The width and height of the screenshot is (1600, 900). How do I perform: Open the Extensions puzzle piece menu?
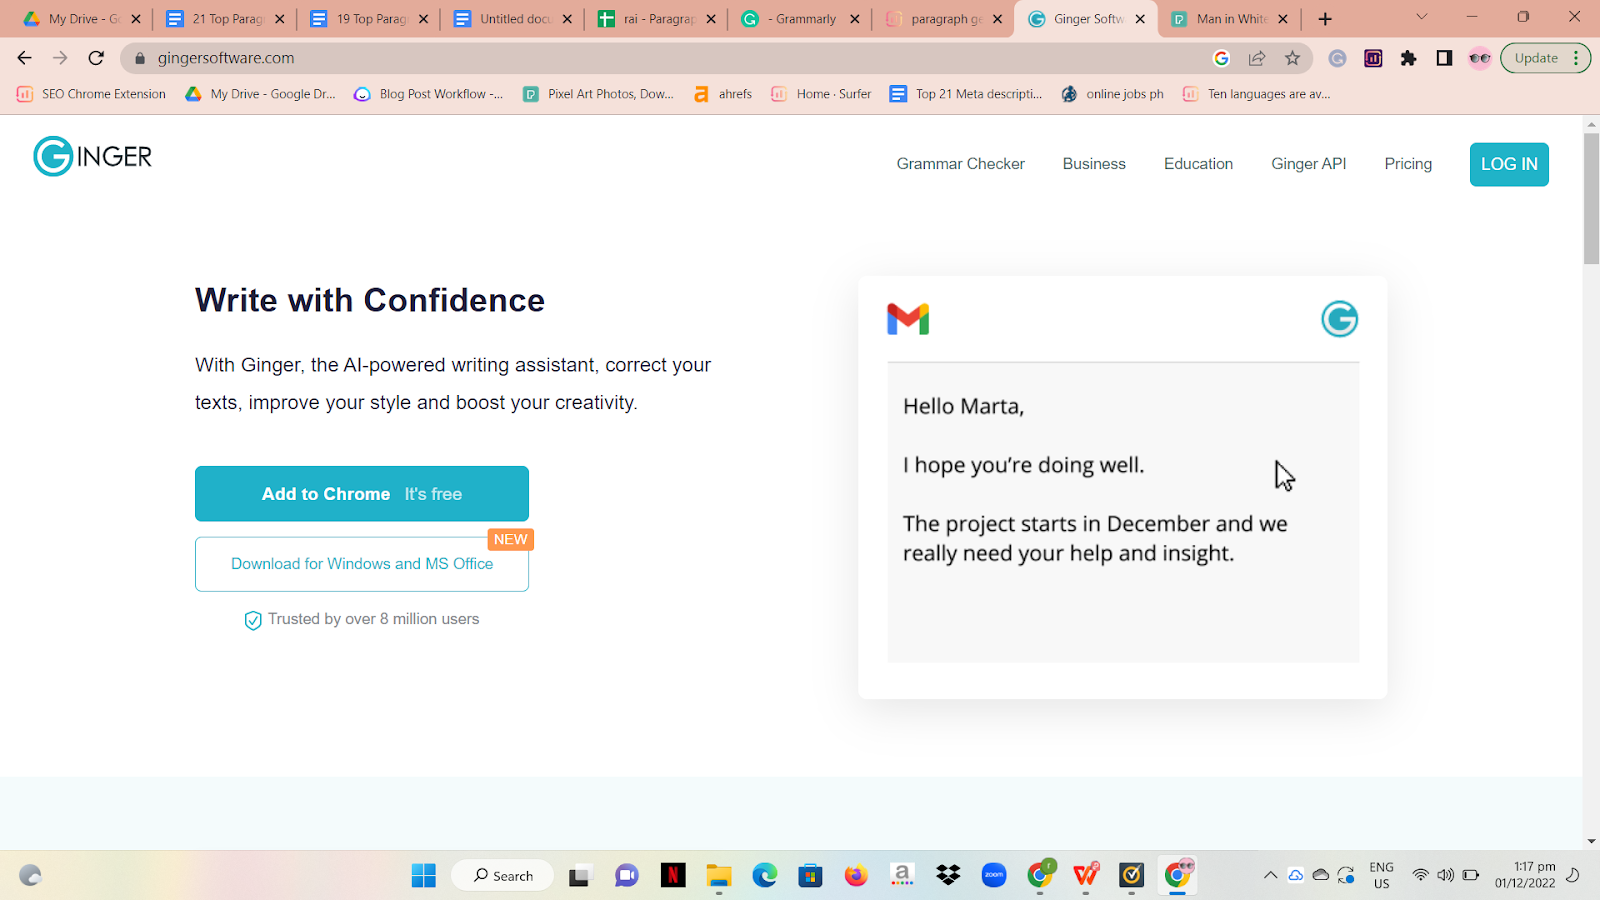pos(1409,58)
